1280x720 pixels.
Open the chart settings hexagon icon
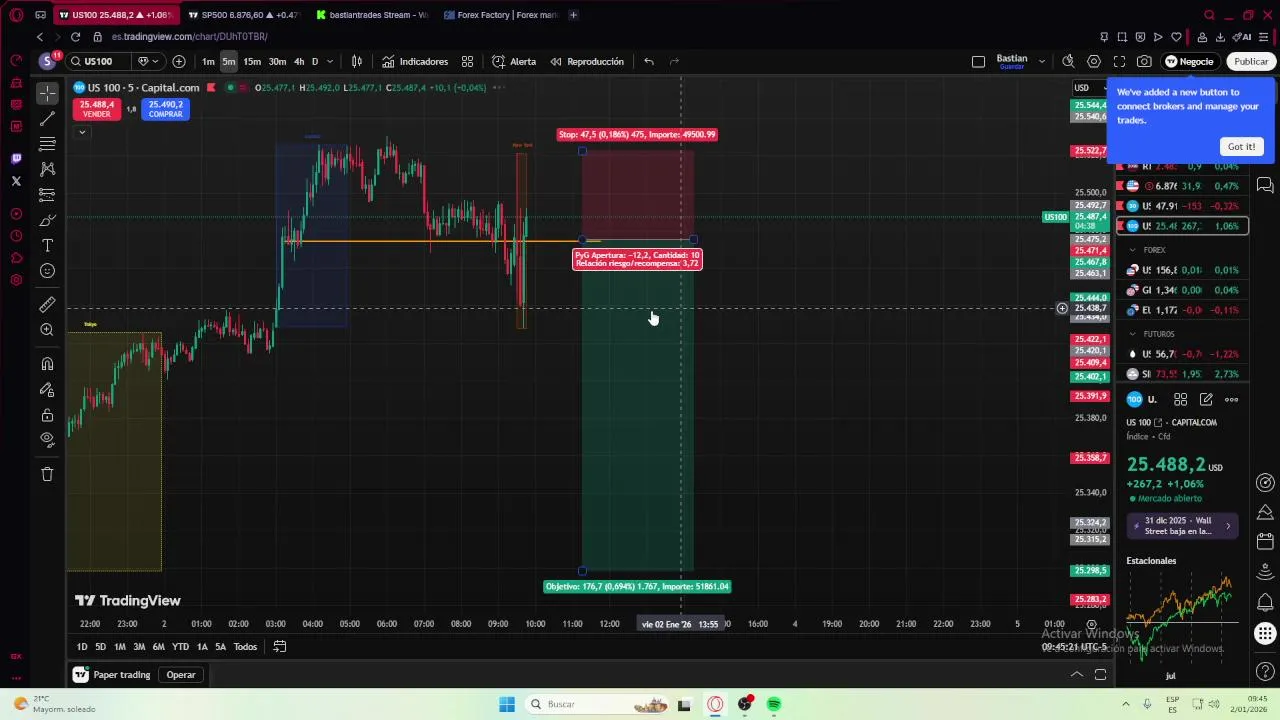click(x=1094, y=61)
